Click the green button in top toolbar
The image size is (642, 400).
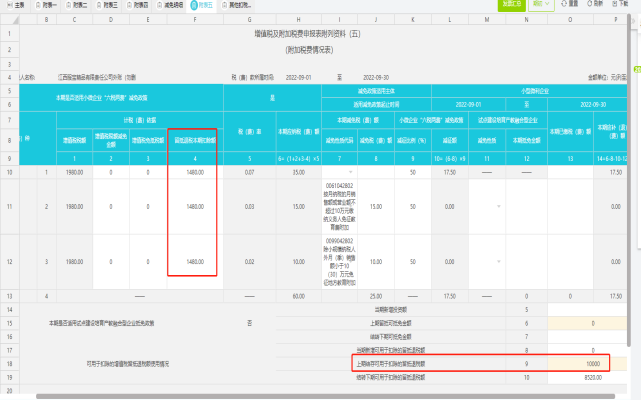pyautogui.click(x=512, y=5)
